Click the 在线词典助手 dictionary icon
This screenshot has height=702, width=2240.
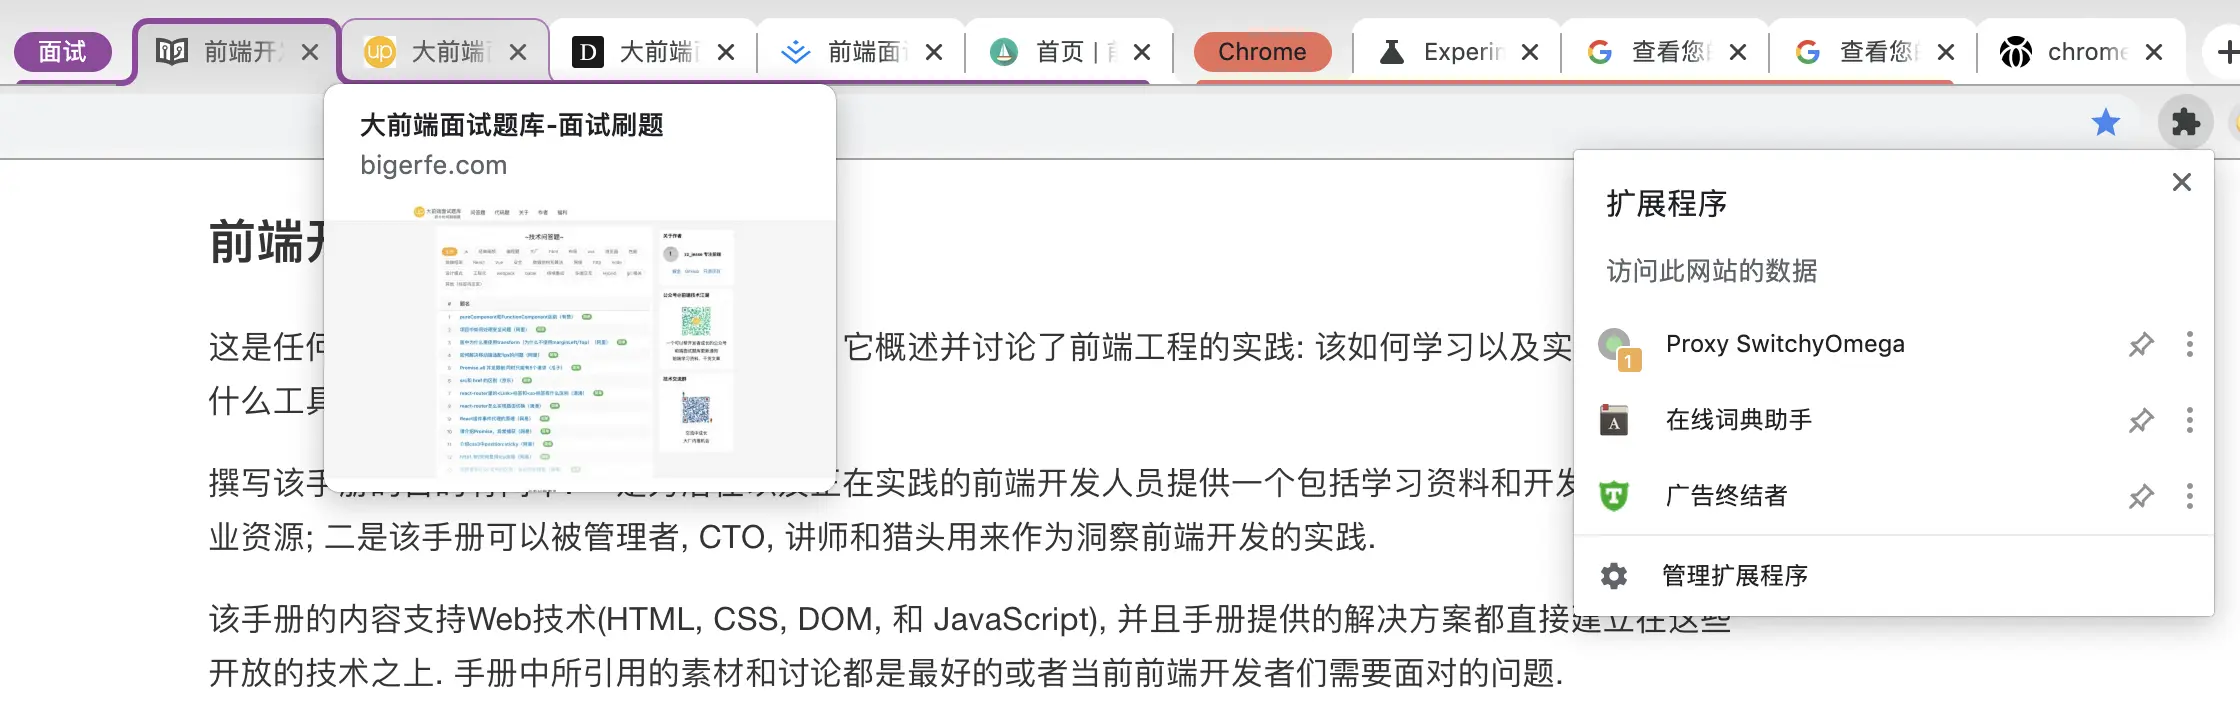pyautogui.click(x=1614, y=420)
